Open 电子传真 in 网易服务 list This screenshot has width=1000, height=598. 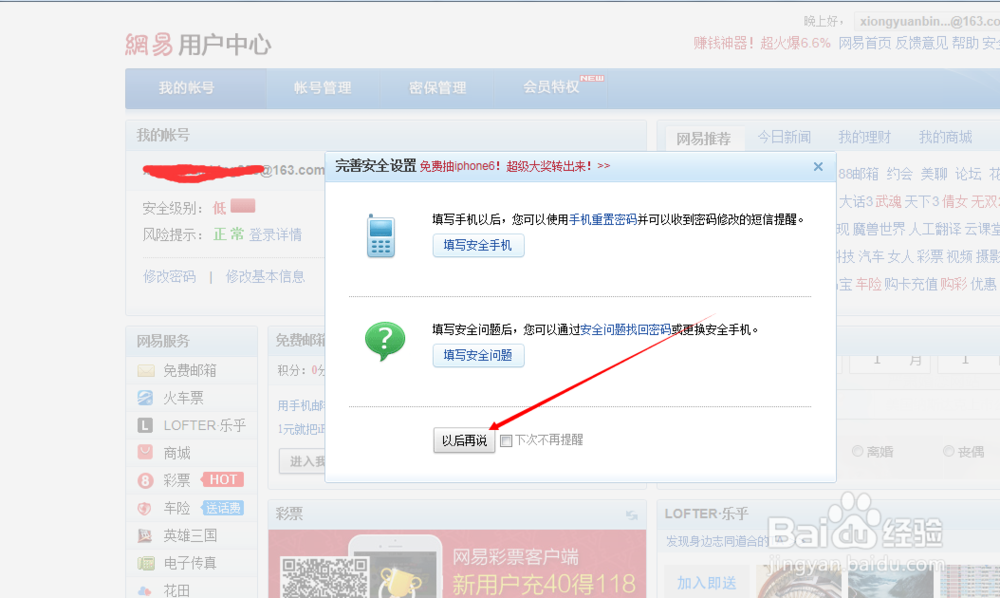tap(189, 563)
